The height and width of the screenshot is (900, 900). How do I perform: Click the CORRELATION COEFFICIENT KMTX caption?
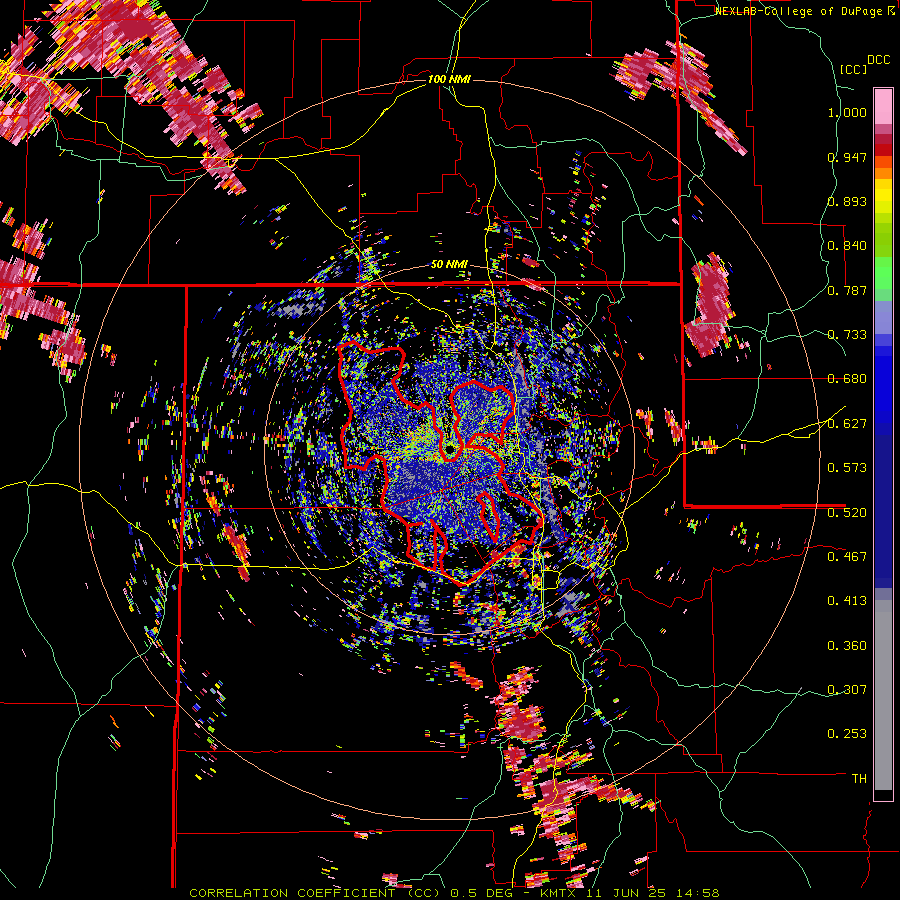[x=454, y=893]
